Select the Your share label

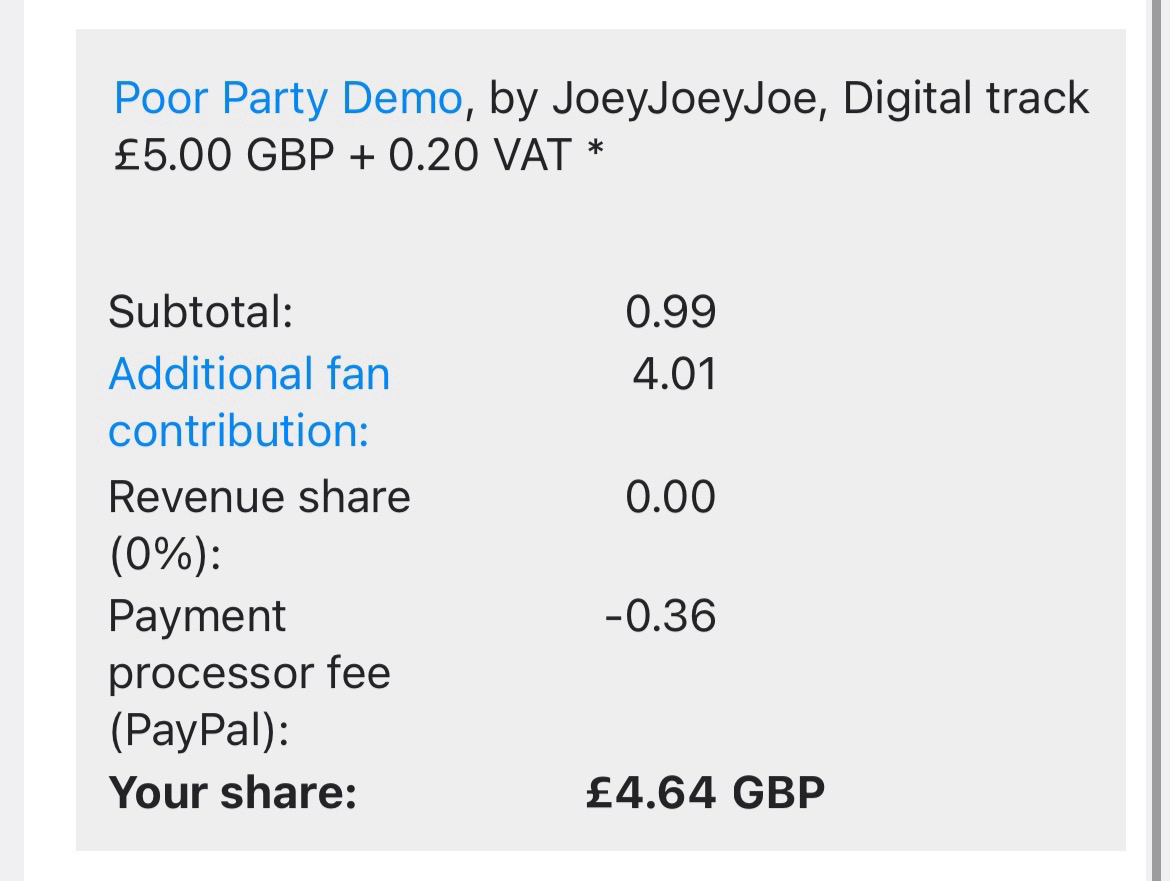[x=232, y=793]
